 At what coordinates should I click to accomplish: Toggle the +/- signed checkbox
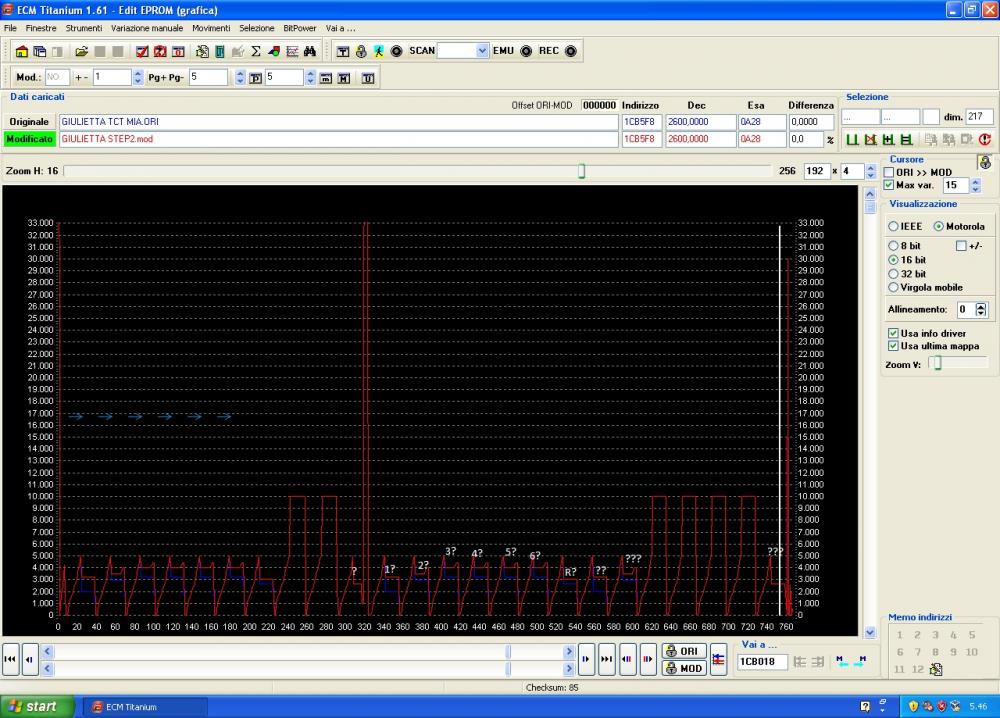click(x=961, y=245)
